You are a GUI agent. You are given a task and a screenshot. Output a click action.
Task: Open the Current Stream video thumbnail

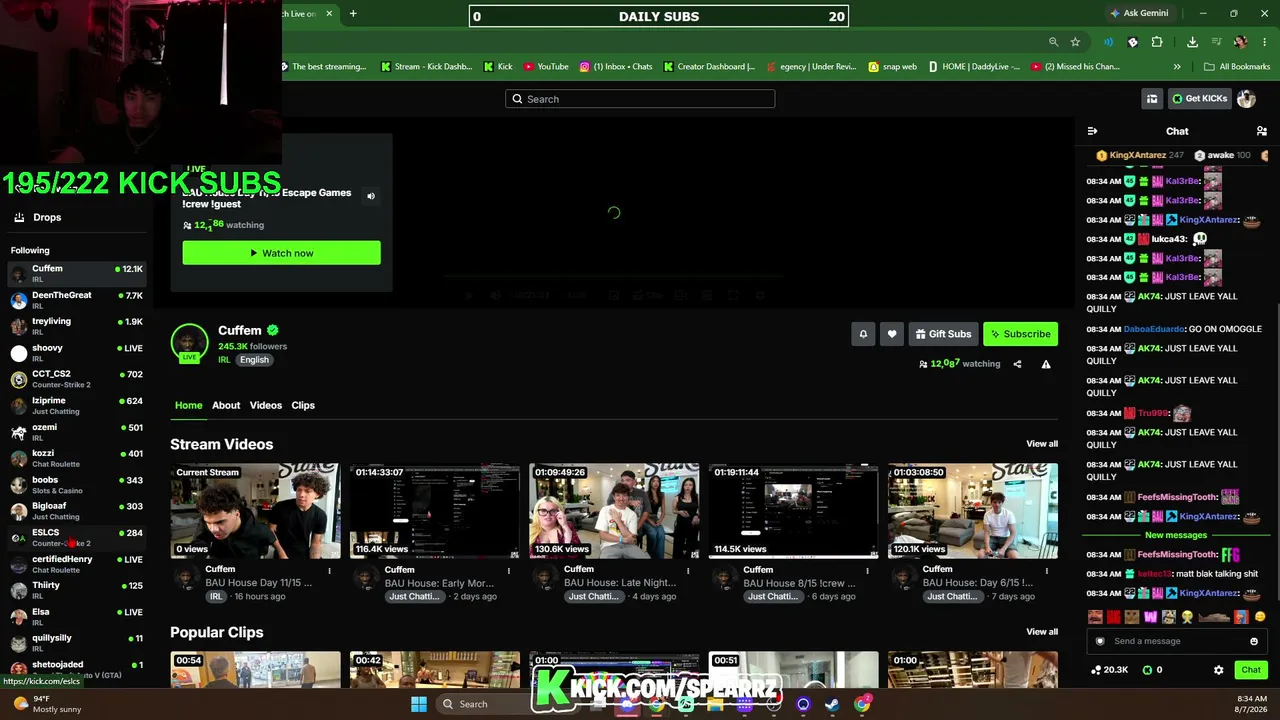(x=255, y=511)
